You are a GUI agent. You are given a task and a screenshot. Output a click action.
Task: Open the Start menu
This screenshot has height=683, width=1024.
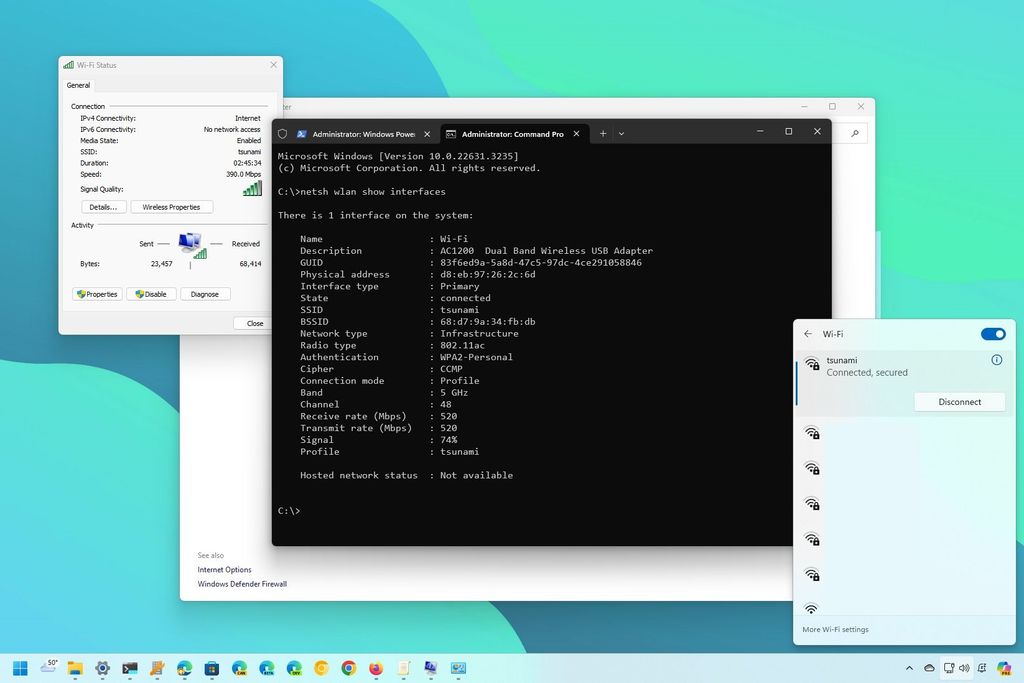tap(21, 667)
